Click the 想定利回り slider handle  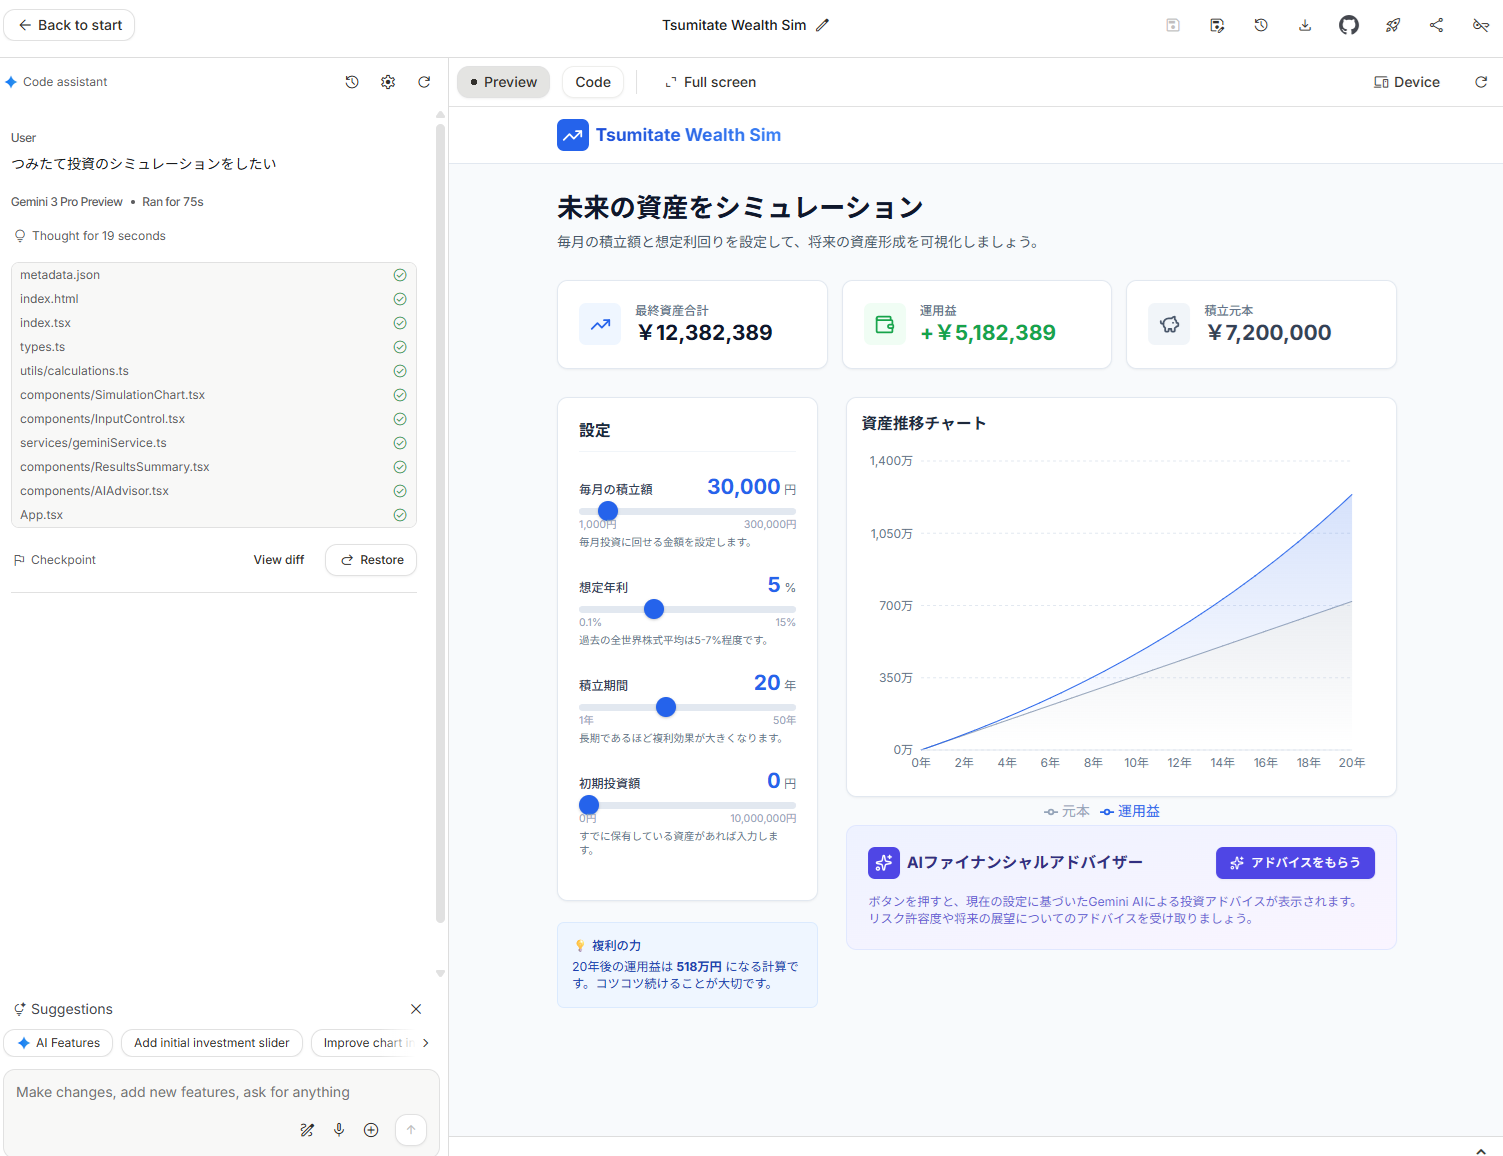point(654,609)
